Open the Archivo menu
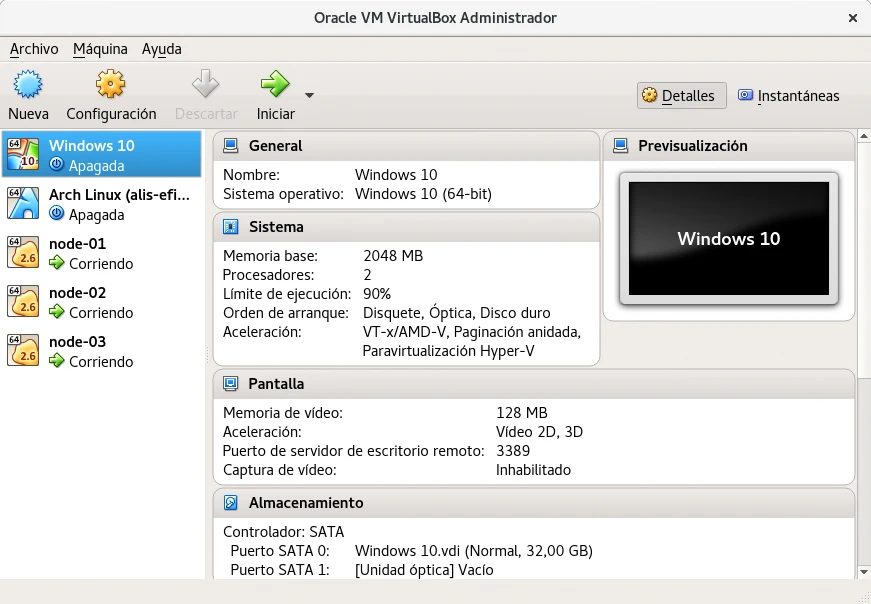871x604 pixels. tap(34, 49)
